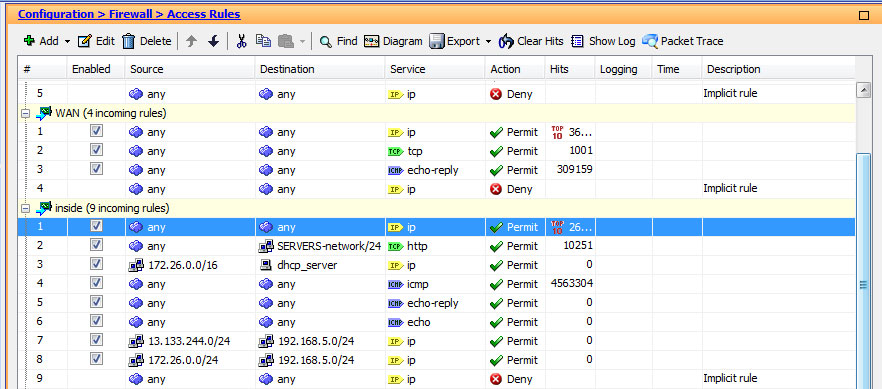
Task: Cut the rule using the scissors icon
Action: click(242, 41)
